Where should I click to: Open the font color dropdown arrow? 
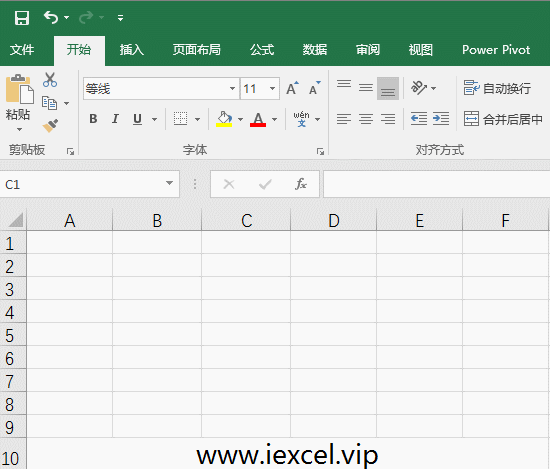[x=274, y=119]
